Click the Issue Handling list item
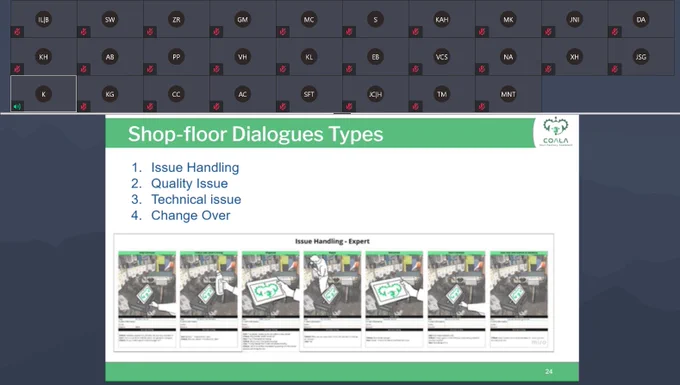Viewport: 680px width, 385px height. [x=195, y=167]
